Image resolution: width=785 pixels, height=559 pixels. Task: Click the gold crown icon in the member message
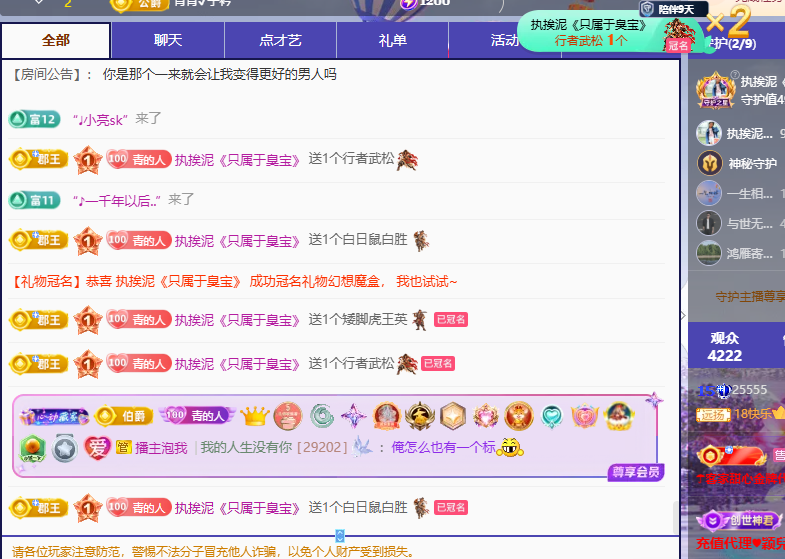click(255, 416)
